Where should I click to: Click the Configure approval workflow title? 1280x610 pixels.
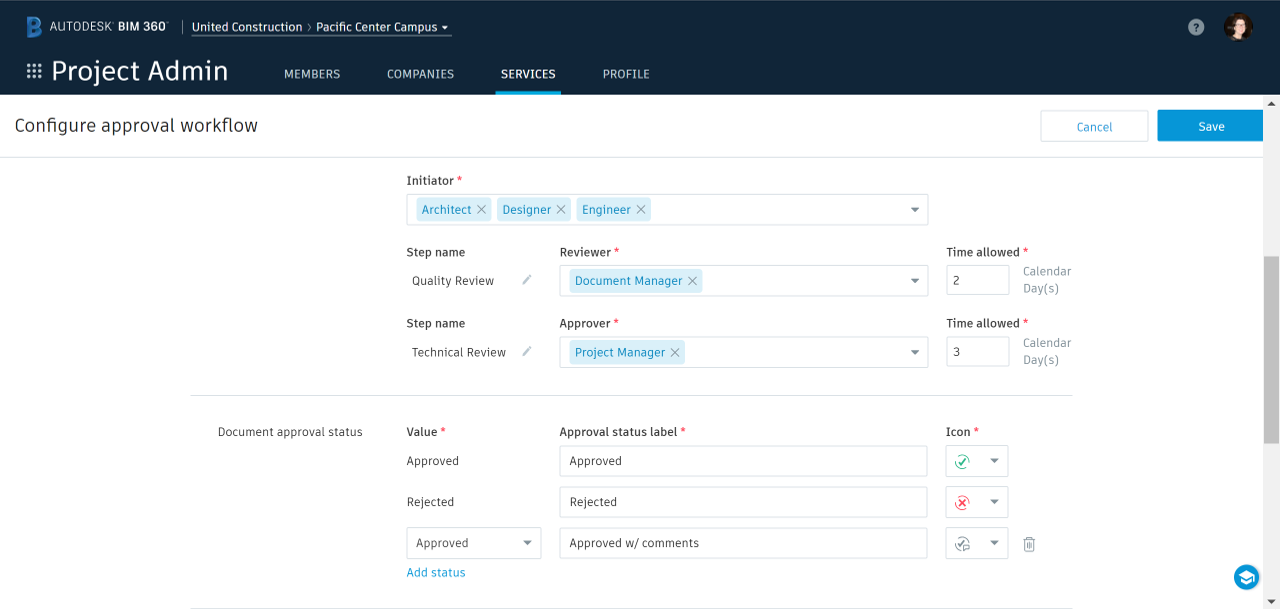[x=136, y=126]
